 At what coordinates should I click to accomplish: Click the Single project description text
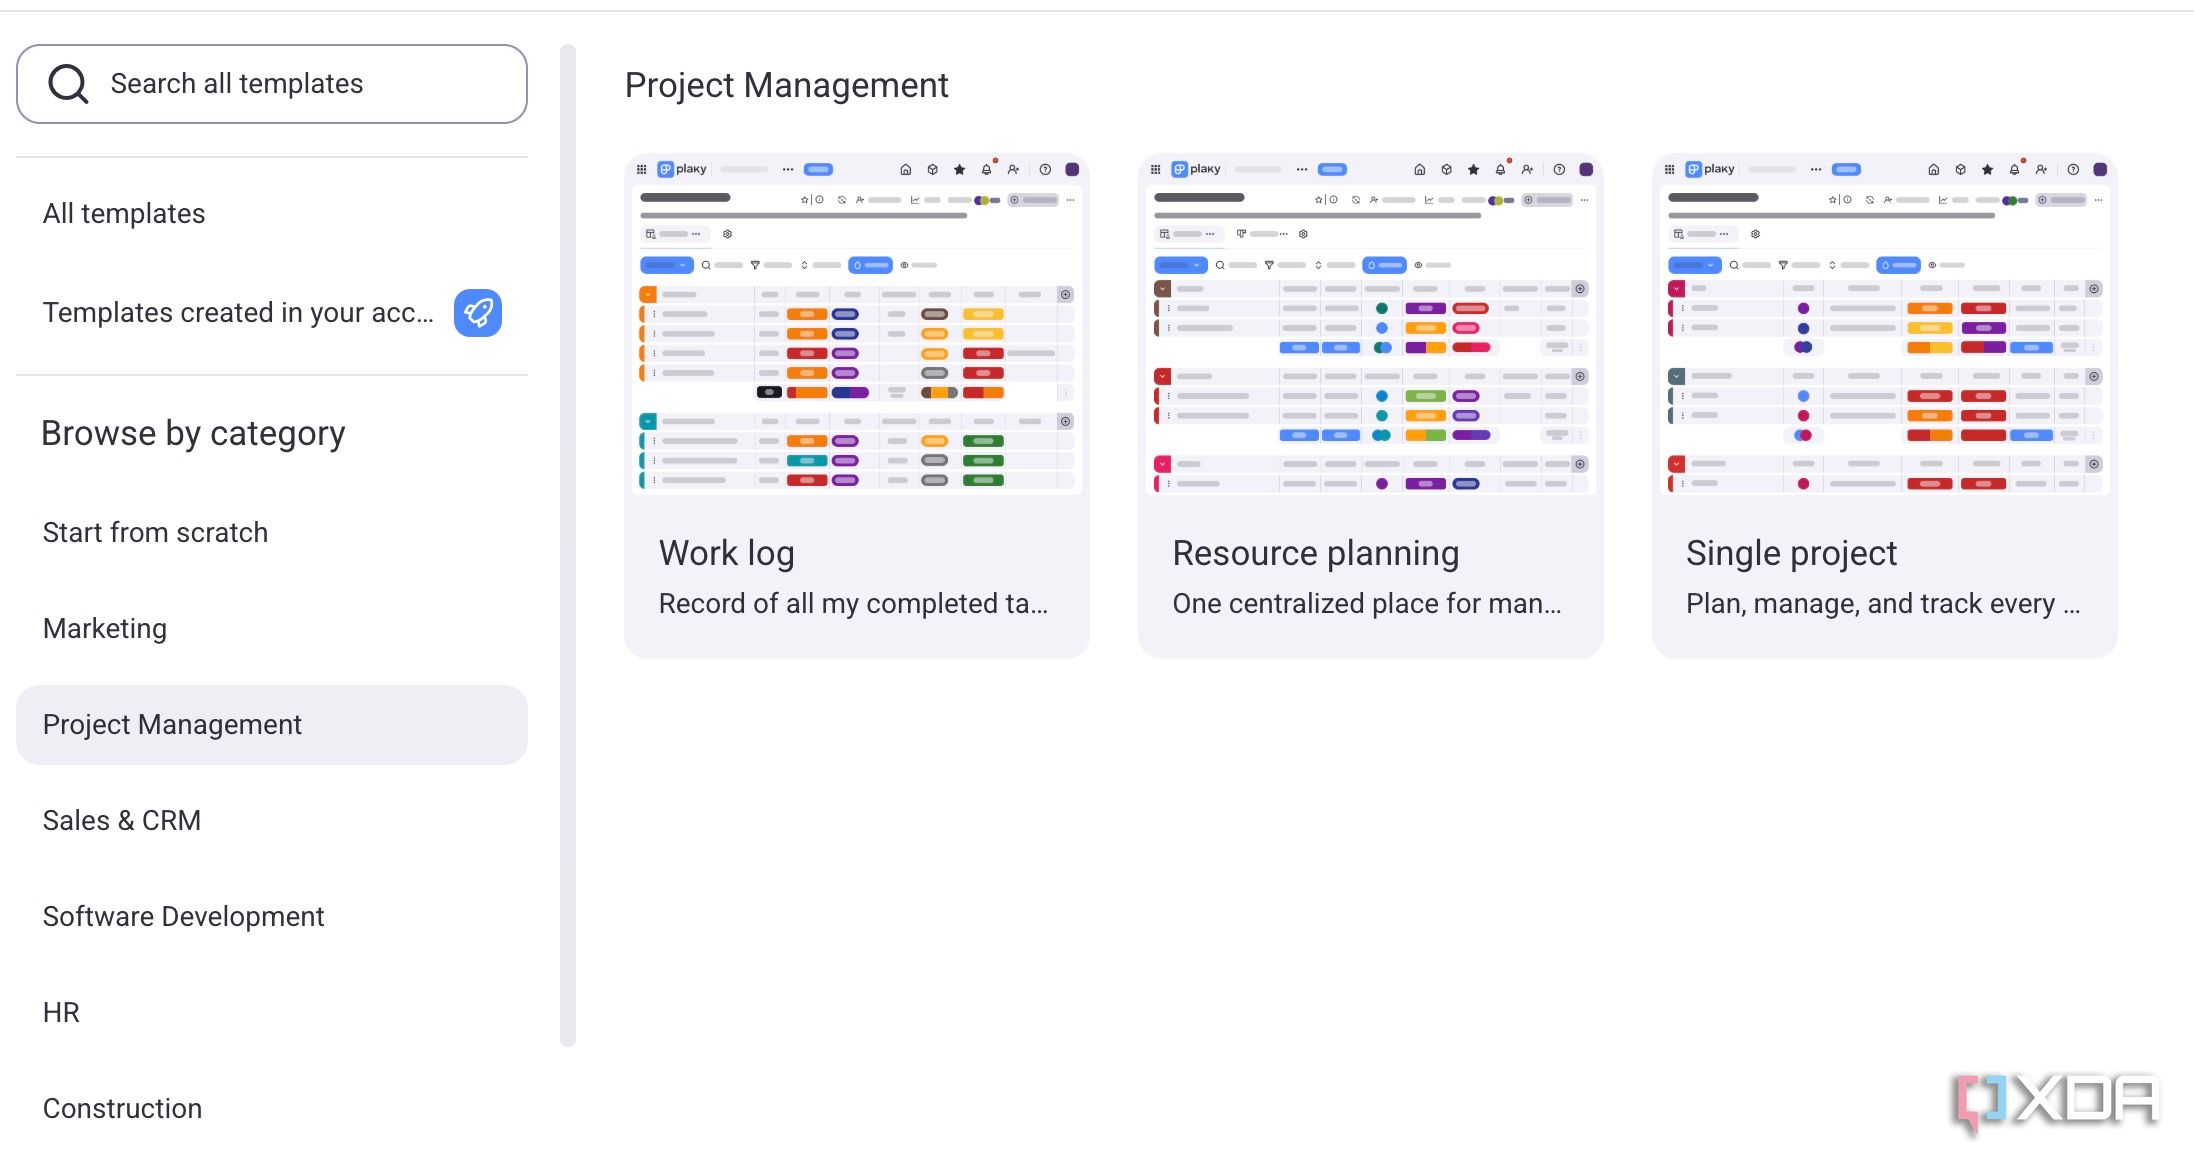pos(1883,603)
